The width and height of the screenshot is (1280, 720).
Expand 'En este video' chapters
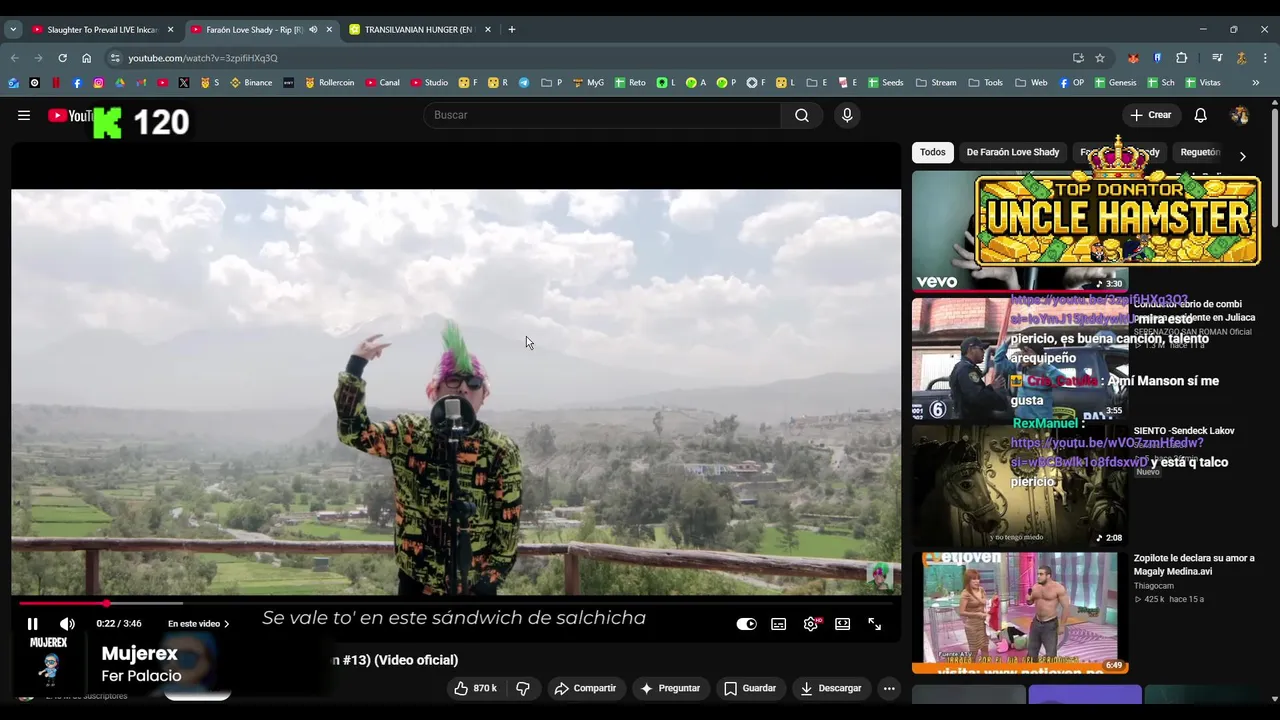(x=199, y=624)
